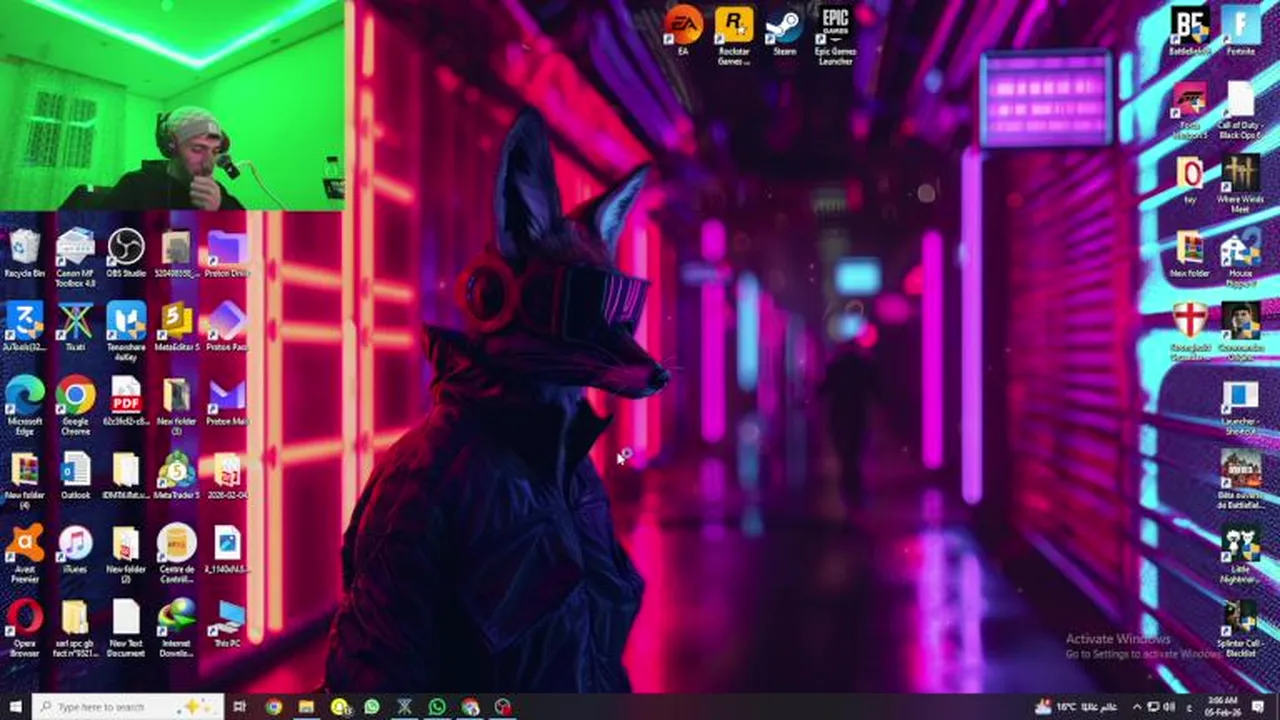Select the Battlefield desktop shortcut
Viewport: 1280px width, 720px height.
point(1190,30)
